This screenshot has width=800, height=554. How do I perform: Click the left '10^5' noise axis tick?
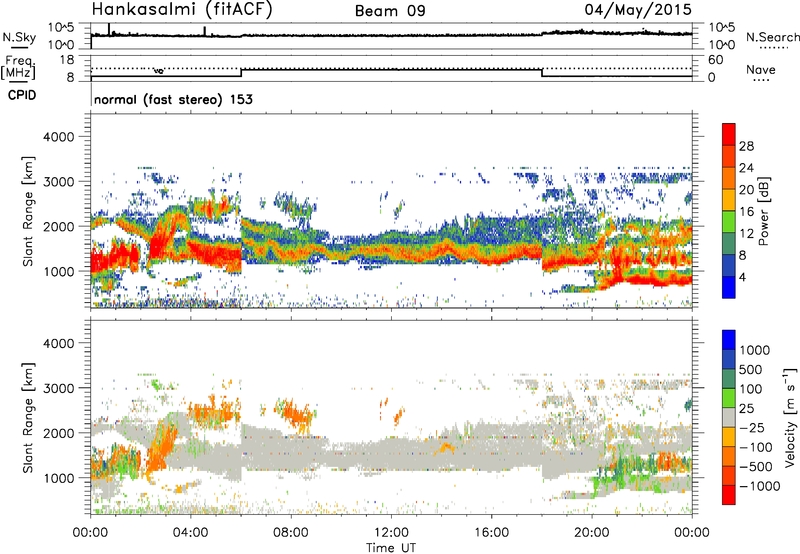click(x=61, y=28)
